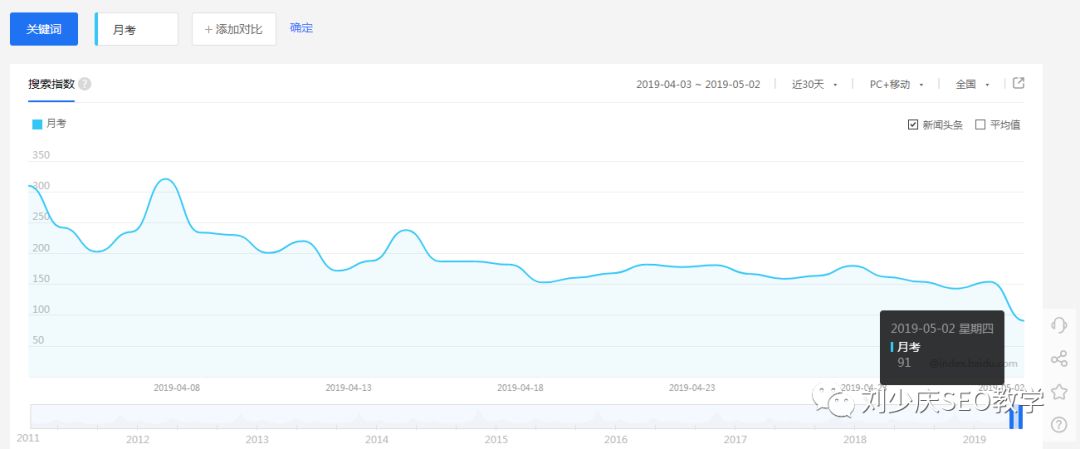This screenshot has width=1080, height=449.
Task: Click the customer service headset icon
Action: (1059, 325)
